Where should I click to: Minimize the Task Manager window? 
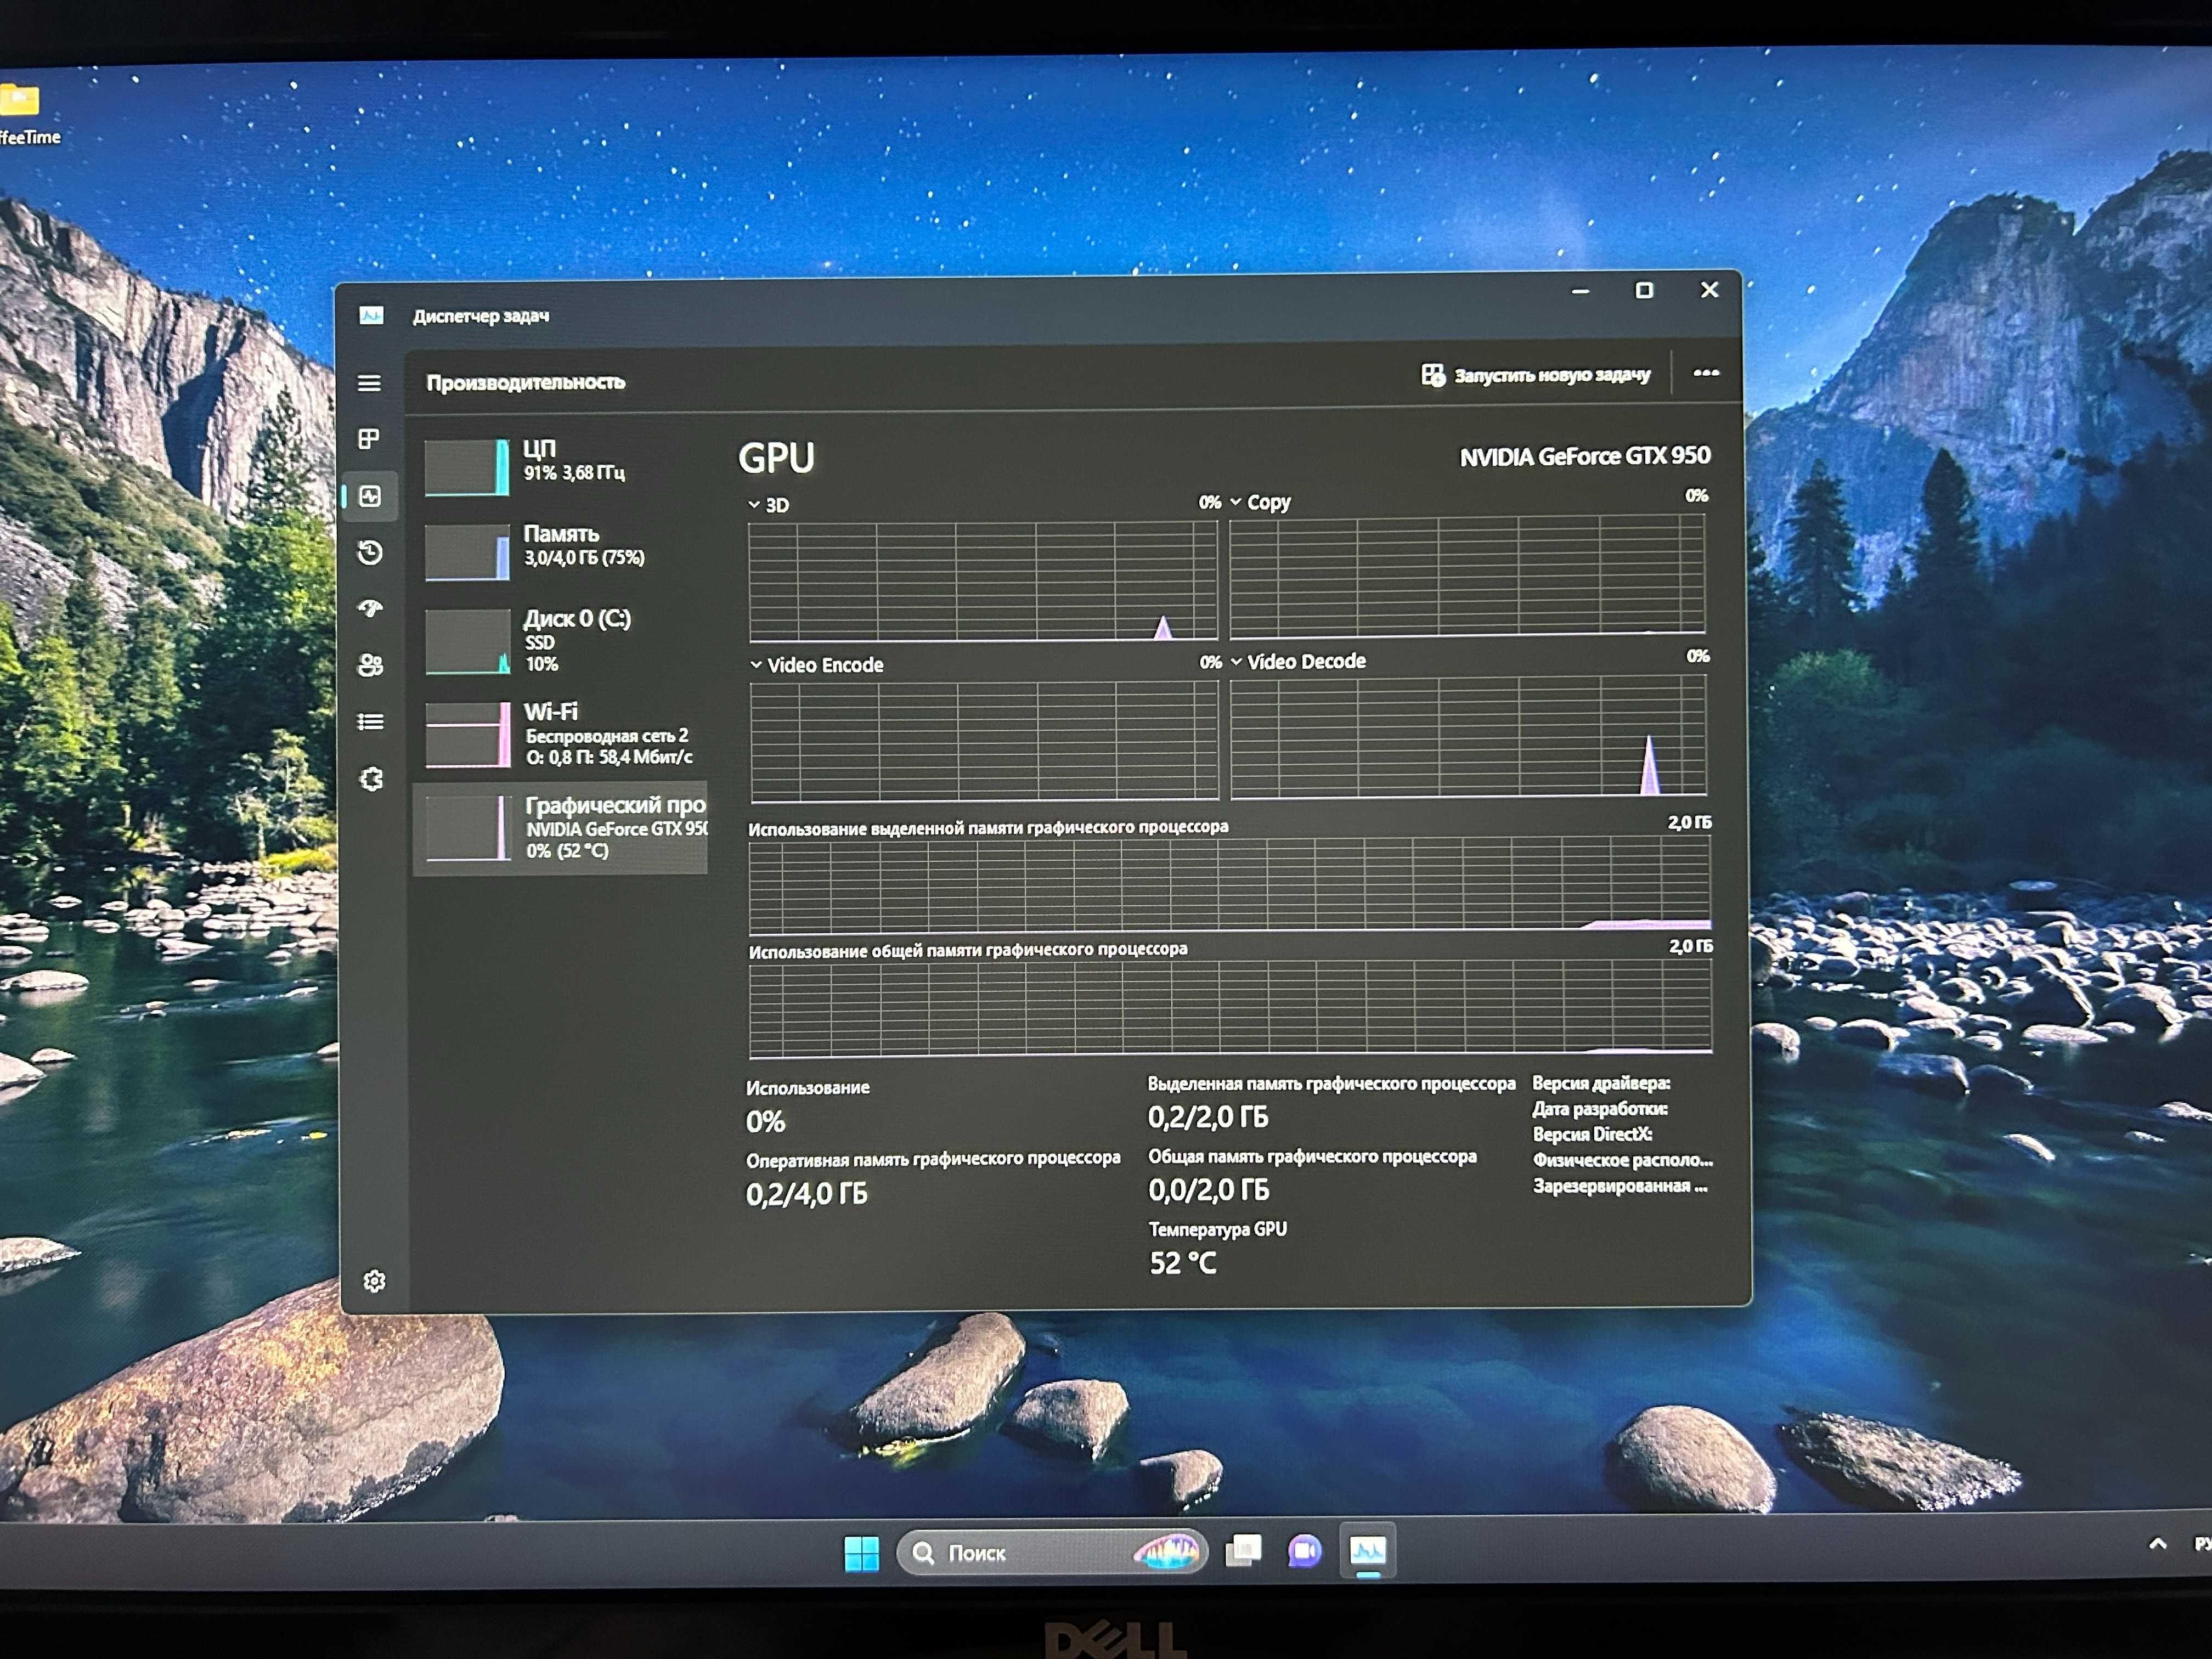(1580, 291)
